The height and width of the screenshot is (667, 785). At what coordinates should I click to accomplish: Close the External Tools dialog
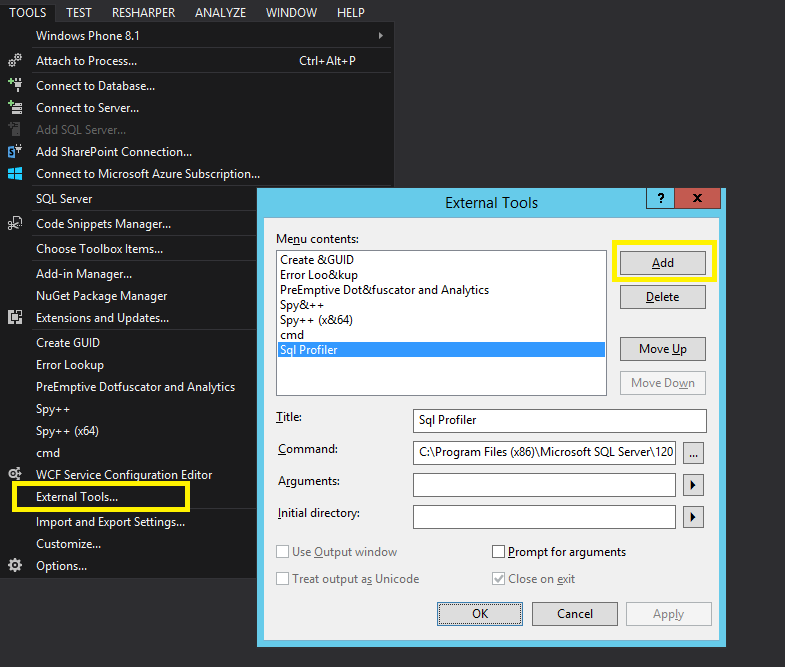tap(697, 198)
